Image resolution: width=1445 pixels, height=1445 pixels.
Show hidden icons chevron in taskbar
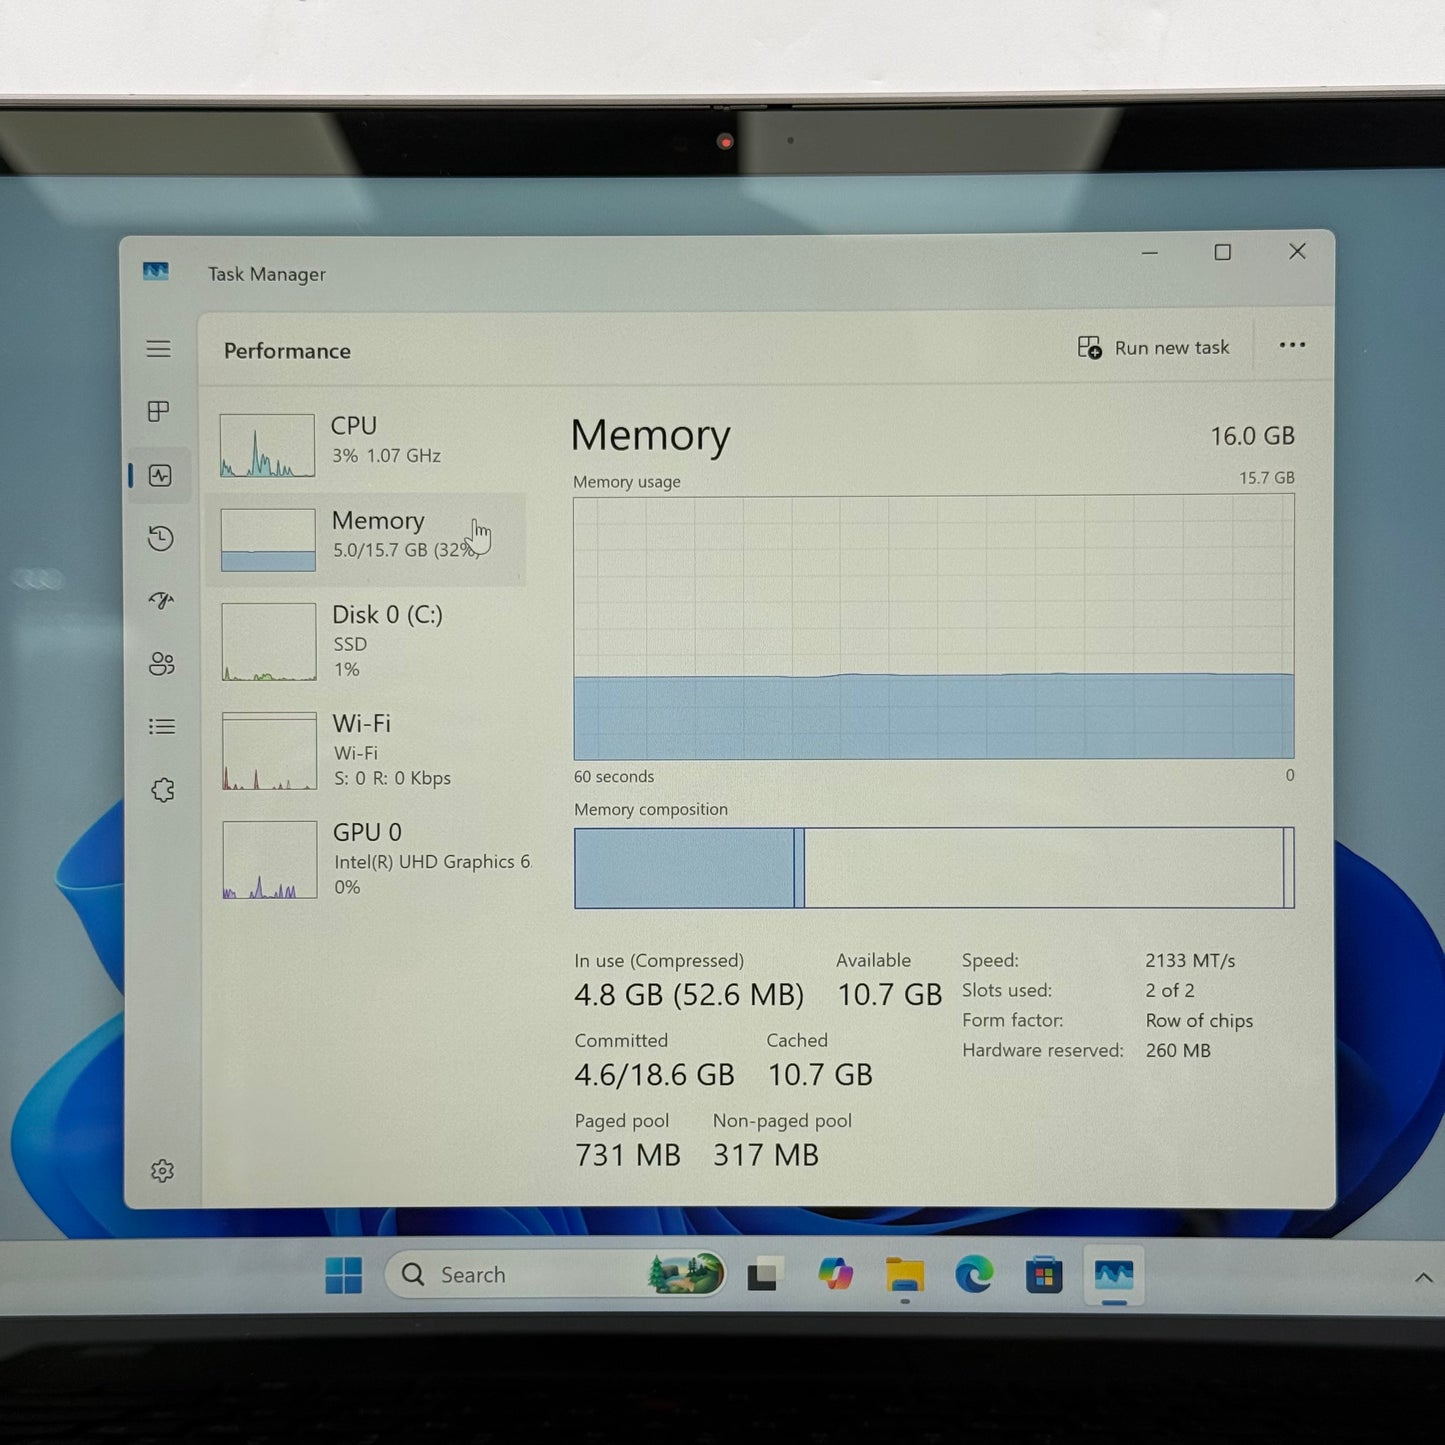click(1423, 1277)
